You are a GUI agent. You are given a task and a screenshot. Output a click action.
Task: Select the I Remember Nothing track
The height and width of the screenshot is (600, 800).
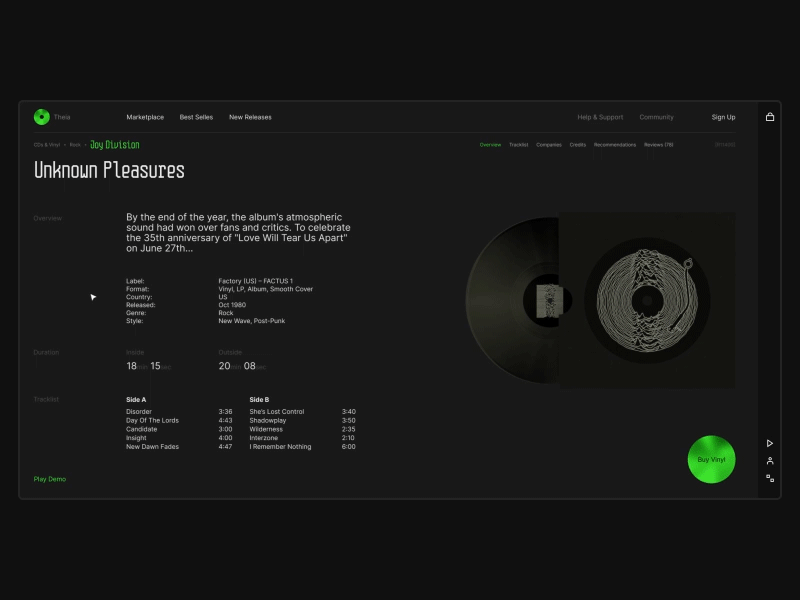click(280, 446)
